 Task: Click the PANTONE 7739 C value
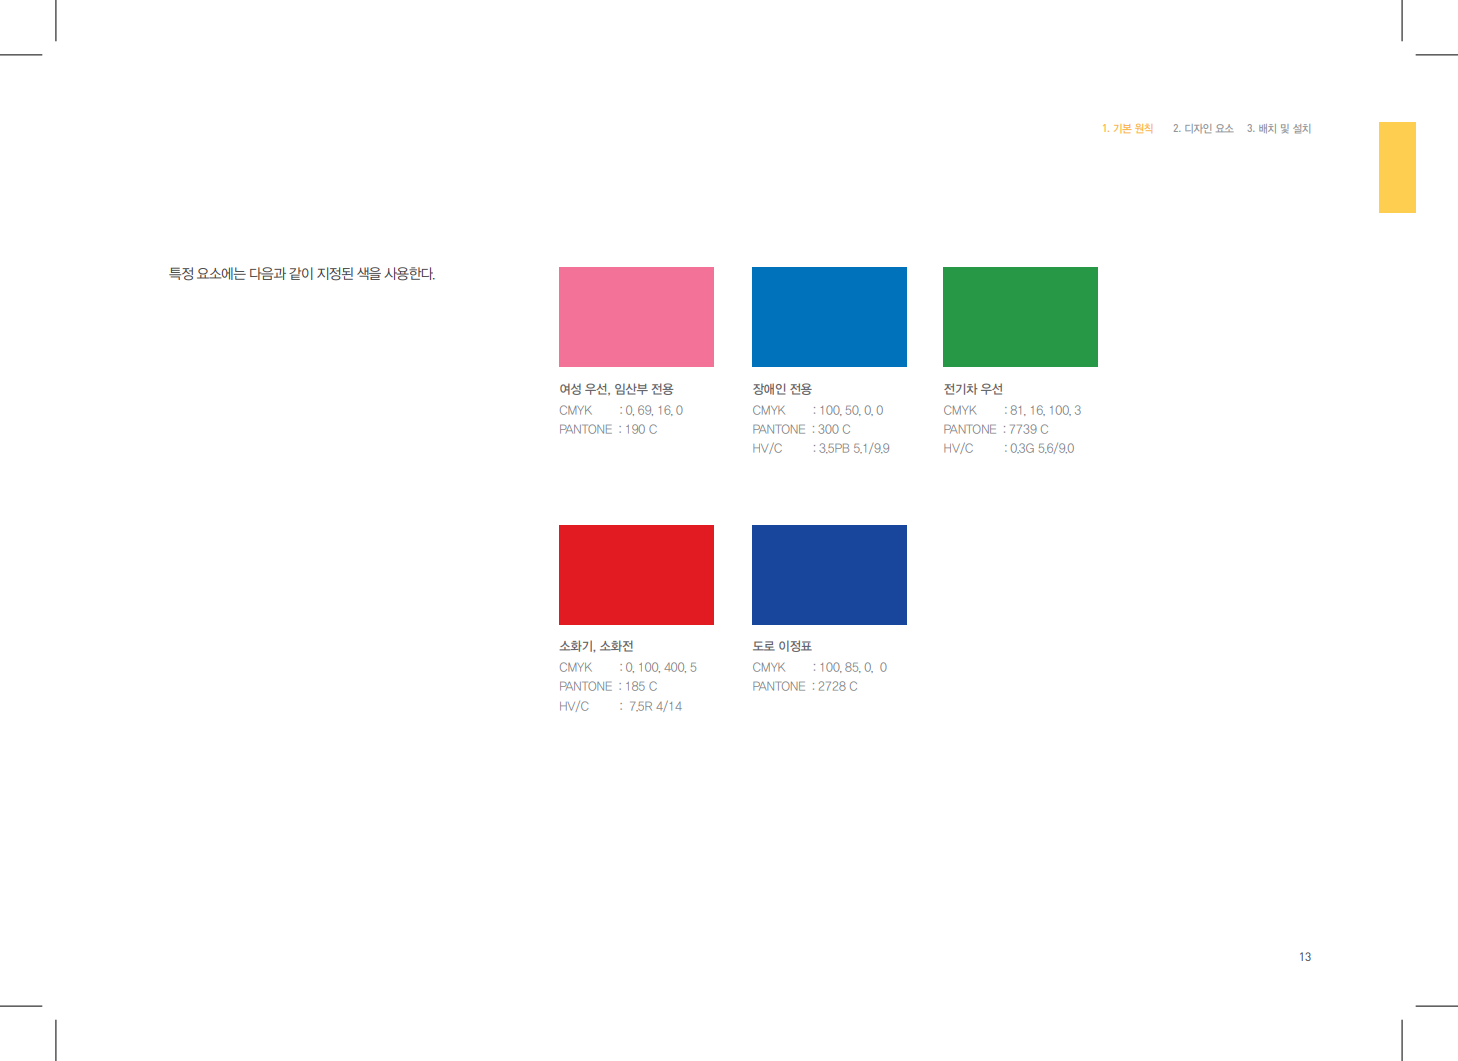click(x=1028, y=430)
